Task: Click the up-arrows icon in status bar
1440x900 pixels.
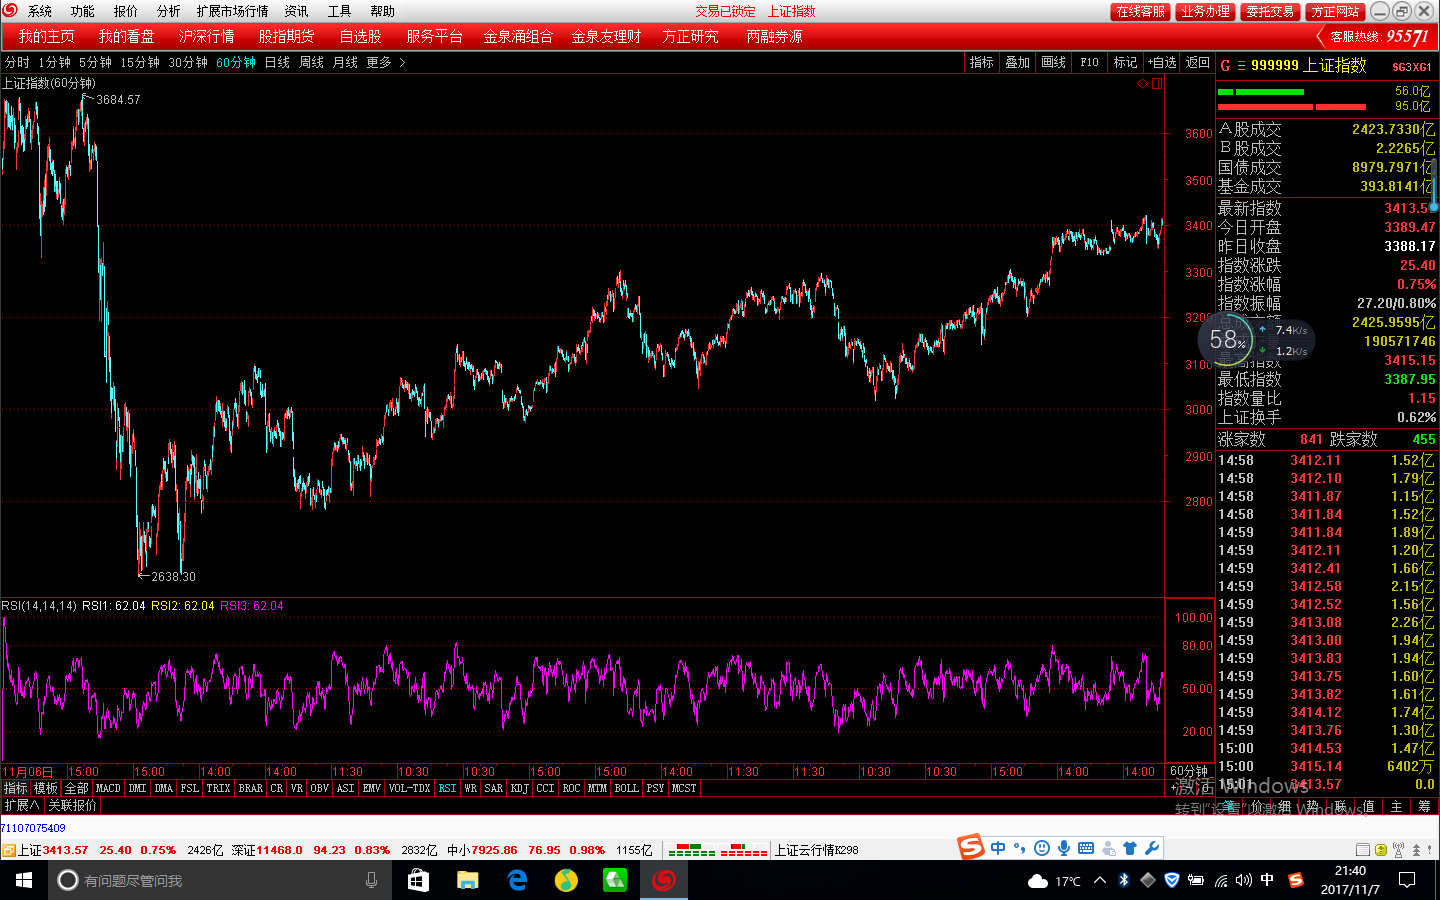Action: [x=1416, y=850]
